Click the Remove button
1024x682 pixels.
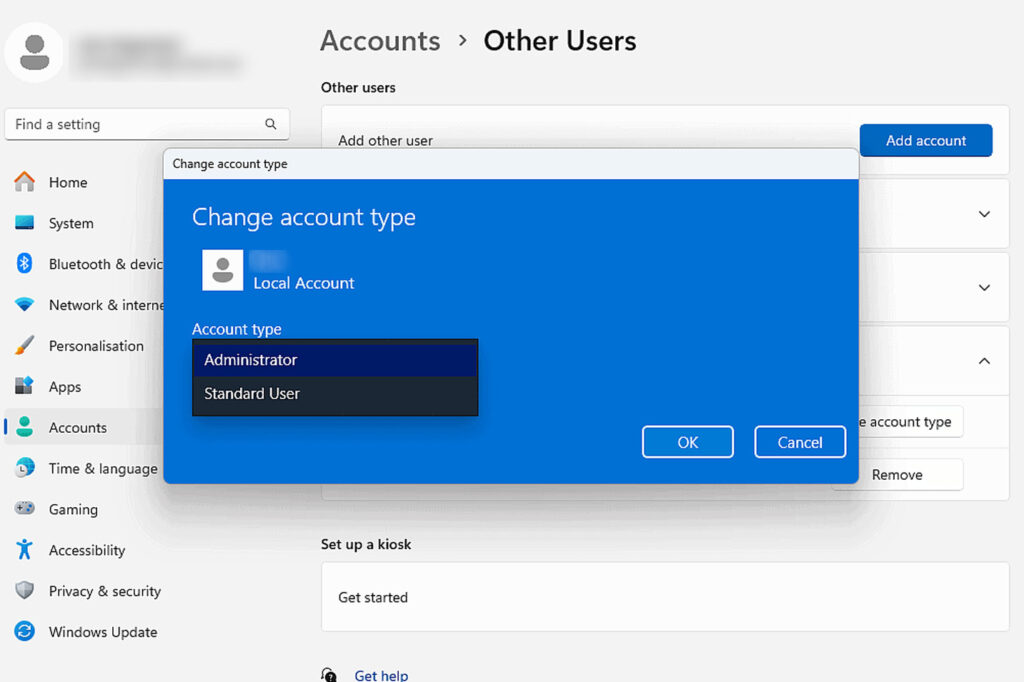[910, 475]
